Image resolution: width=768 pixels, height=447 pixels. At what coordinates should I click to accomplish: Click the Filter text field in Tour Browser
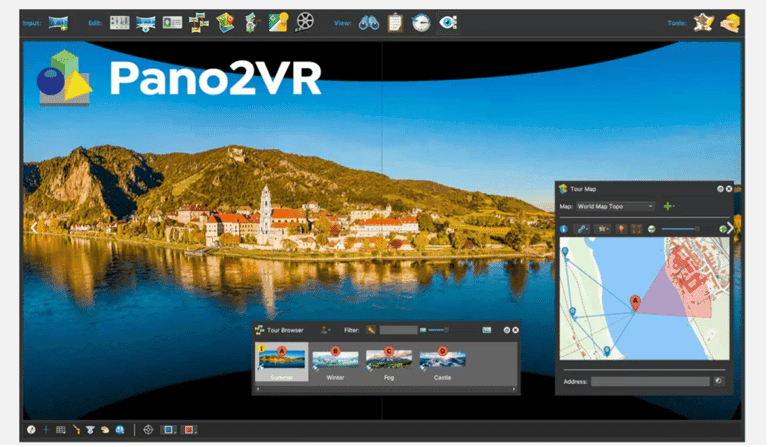click(399, 330)
